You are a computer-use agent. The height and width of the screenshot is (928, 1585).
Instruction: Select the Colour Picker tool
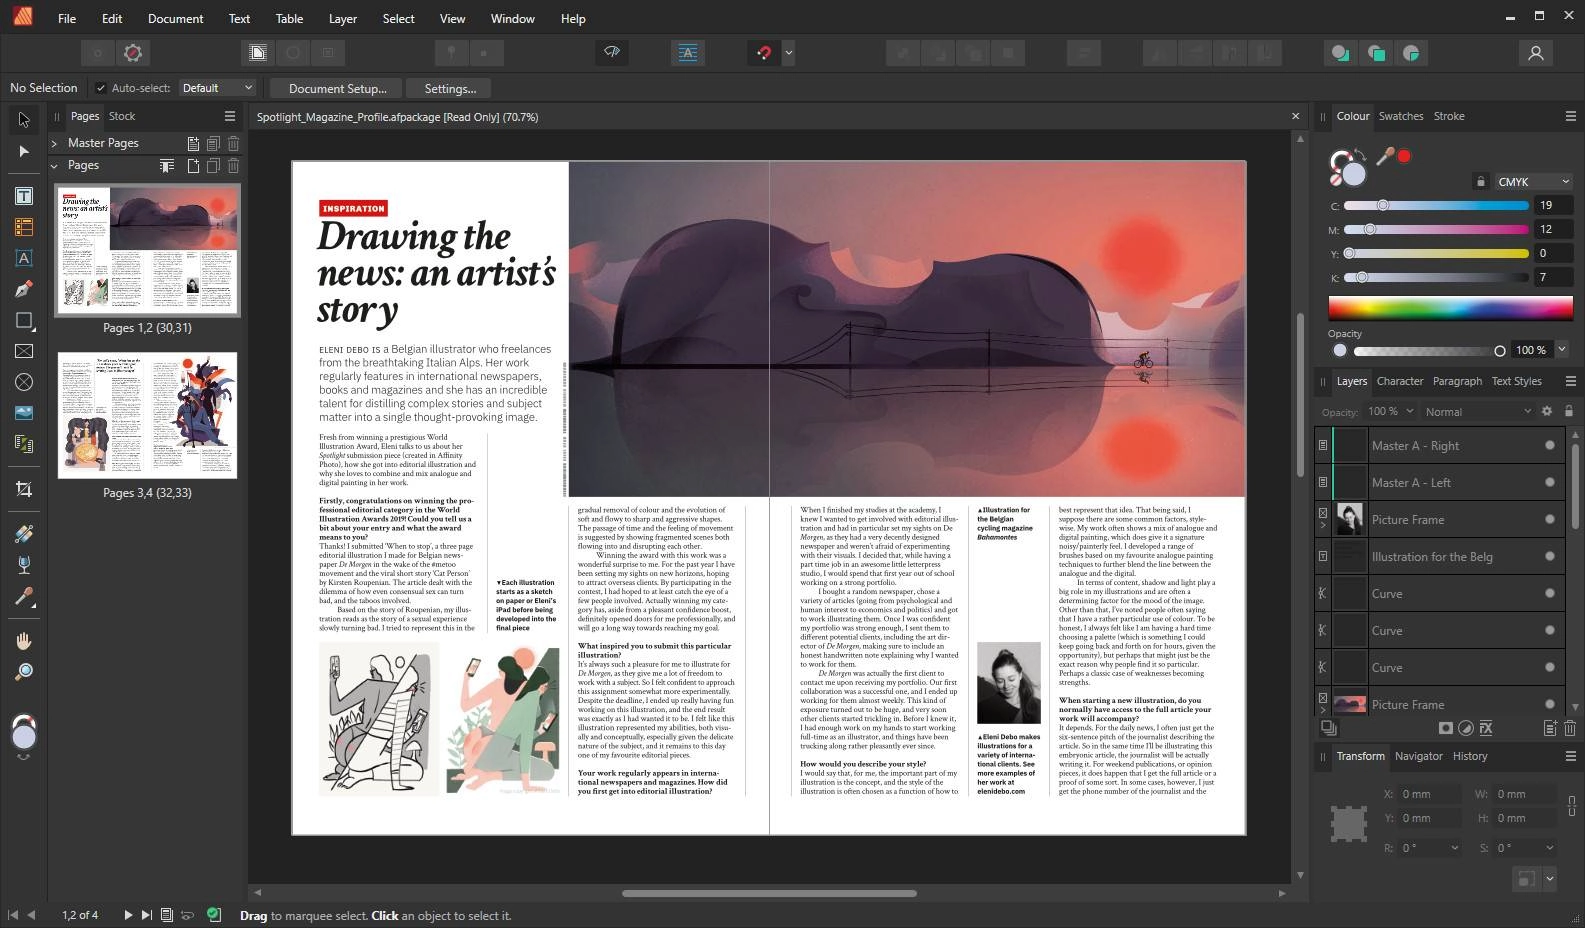(24, 597)
